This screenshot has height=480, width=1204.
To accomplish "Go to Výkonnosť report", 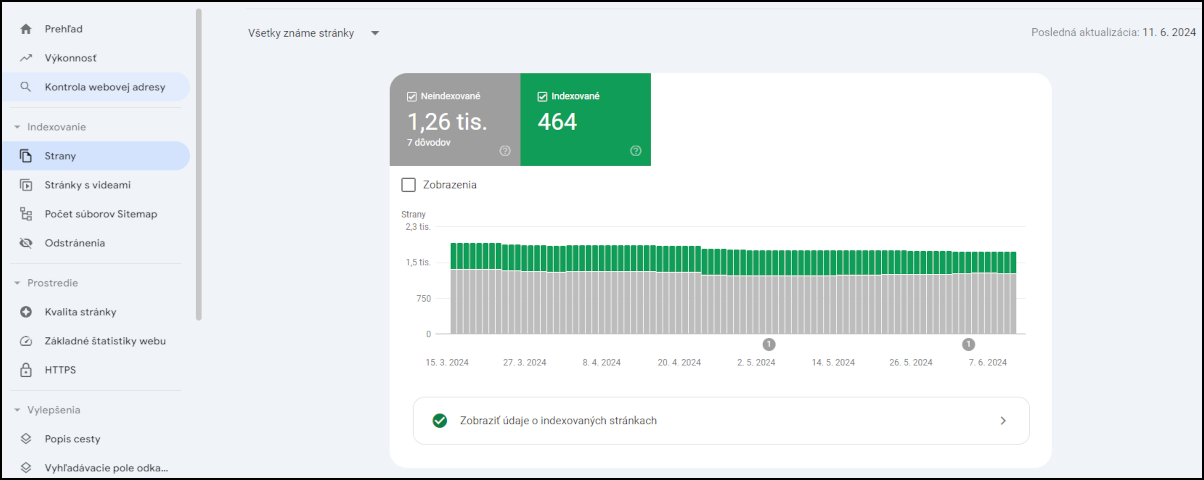I will click(x=95, y=58).
